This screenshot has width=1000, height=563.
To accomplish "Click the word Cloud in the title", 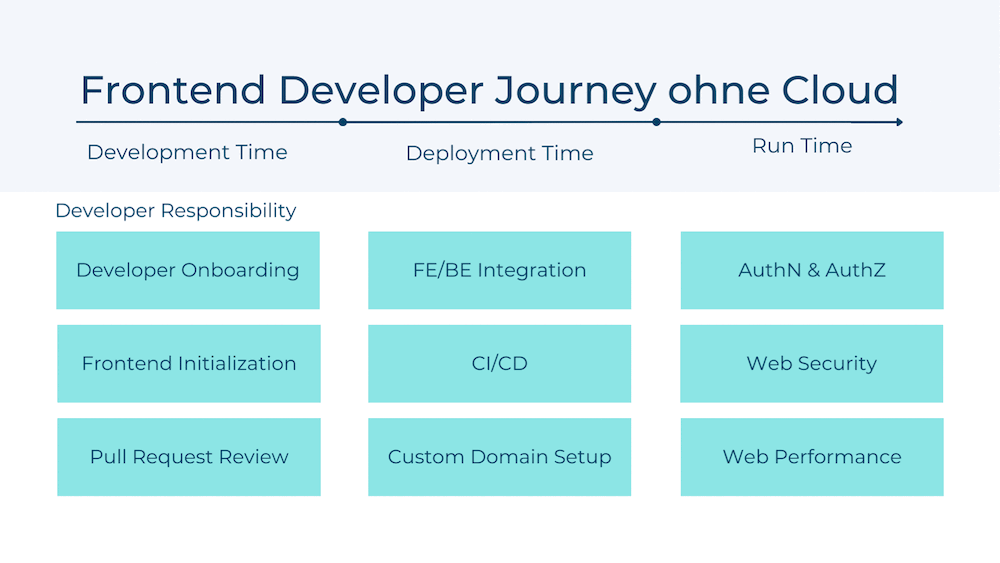I will pos(838,90).
